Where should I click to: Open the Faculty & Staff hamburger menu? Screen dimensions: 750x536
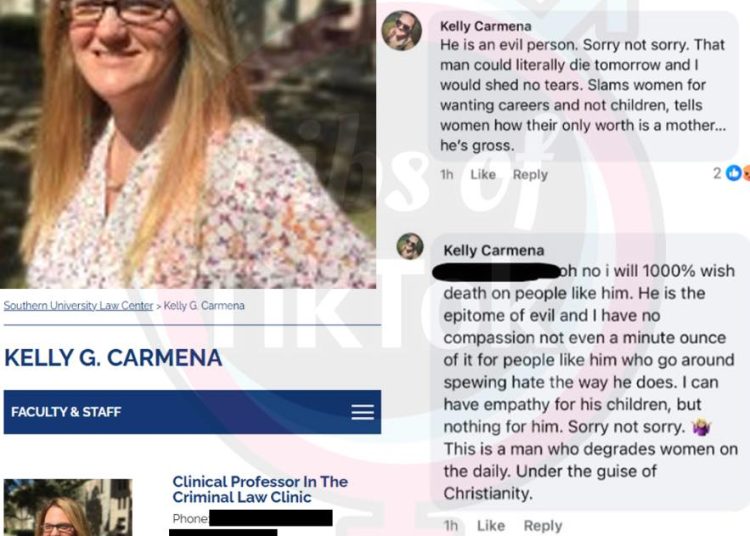click(x=363, y=412)
